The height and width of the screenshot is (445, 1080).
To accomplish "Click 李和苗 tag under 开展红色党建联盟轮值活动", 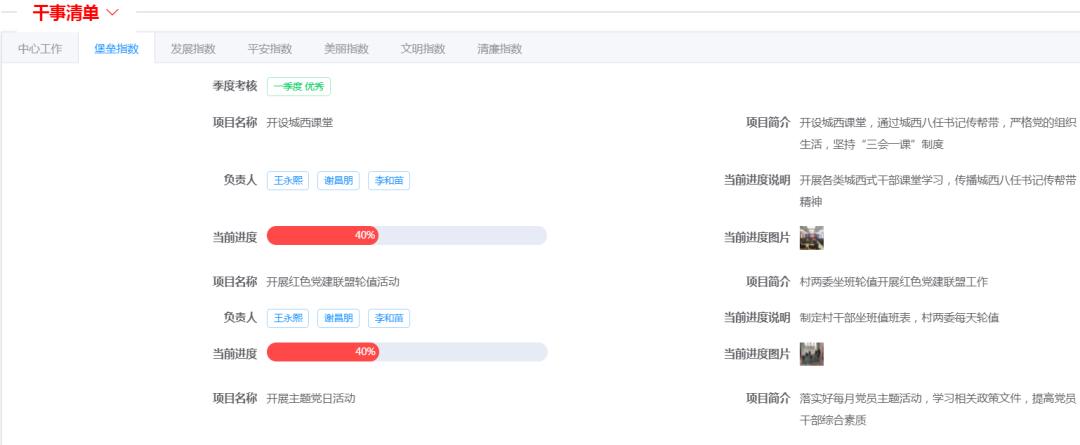I will click(389, 318).
